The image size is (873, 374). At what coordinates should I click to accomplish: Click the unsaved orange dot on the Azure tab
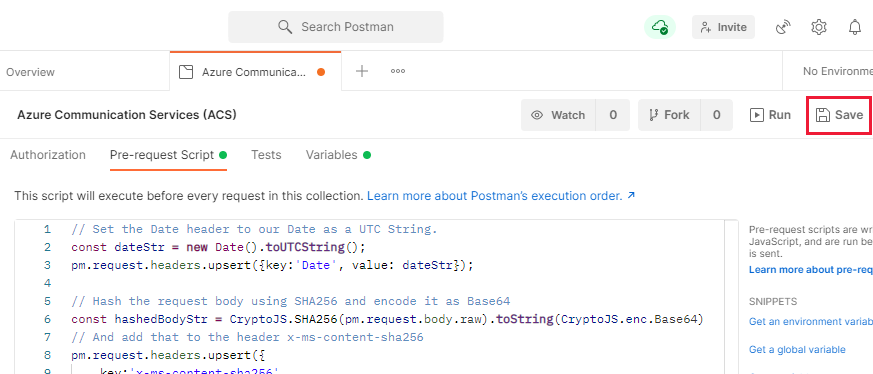(x=321, y=72)
